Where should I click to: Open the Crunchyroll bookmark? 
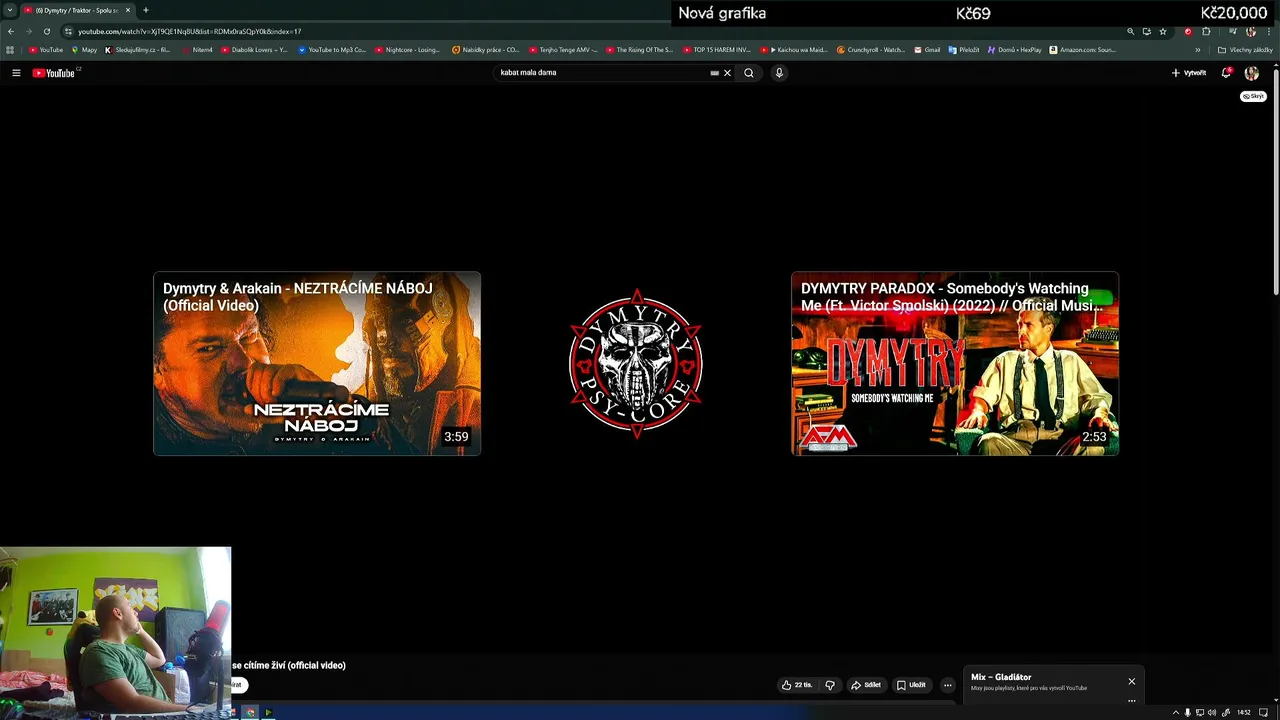tap(871, 50)
